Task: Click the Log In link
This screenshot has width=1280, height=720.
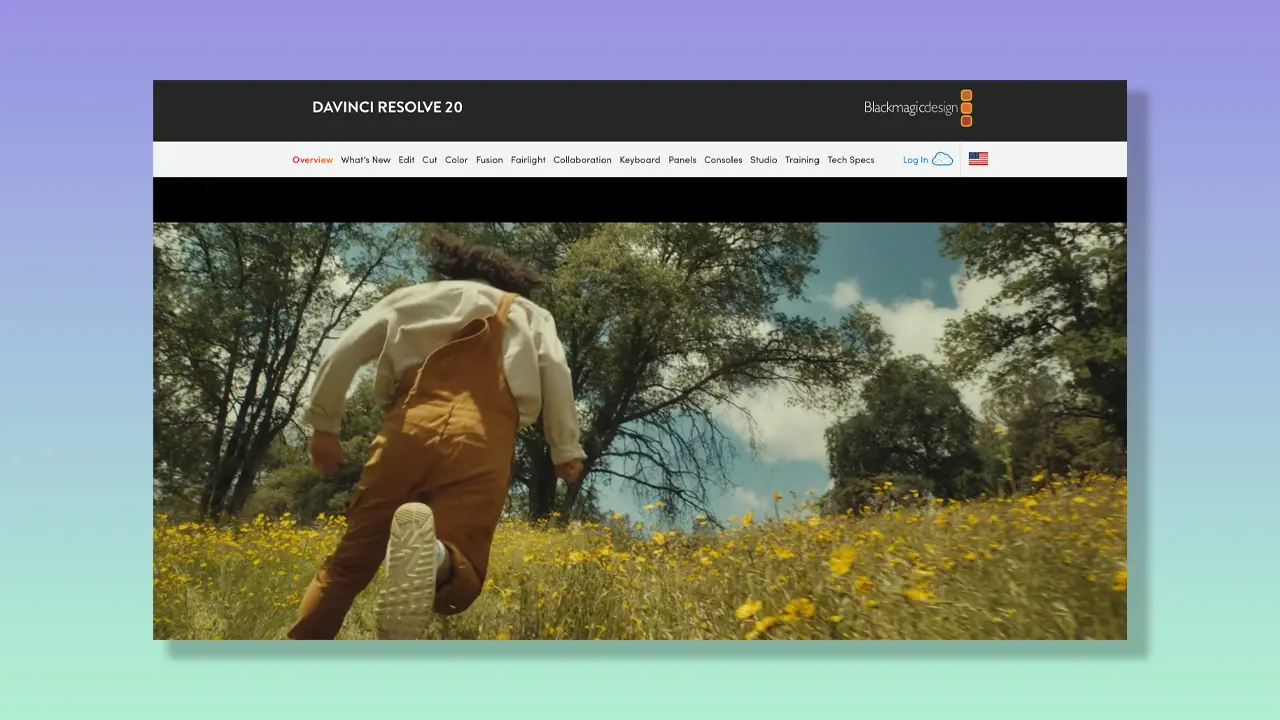Action: click(915, 160)
